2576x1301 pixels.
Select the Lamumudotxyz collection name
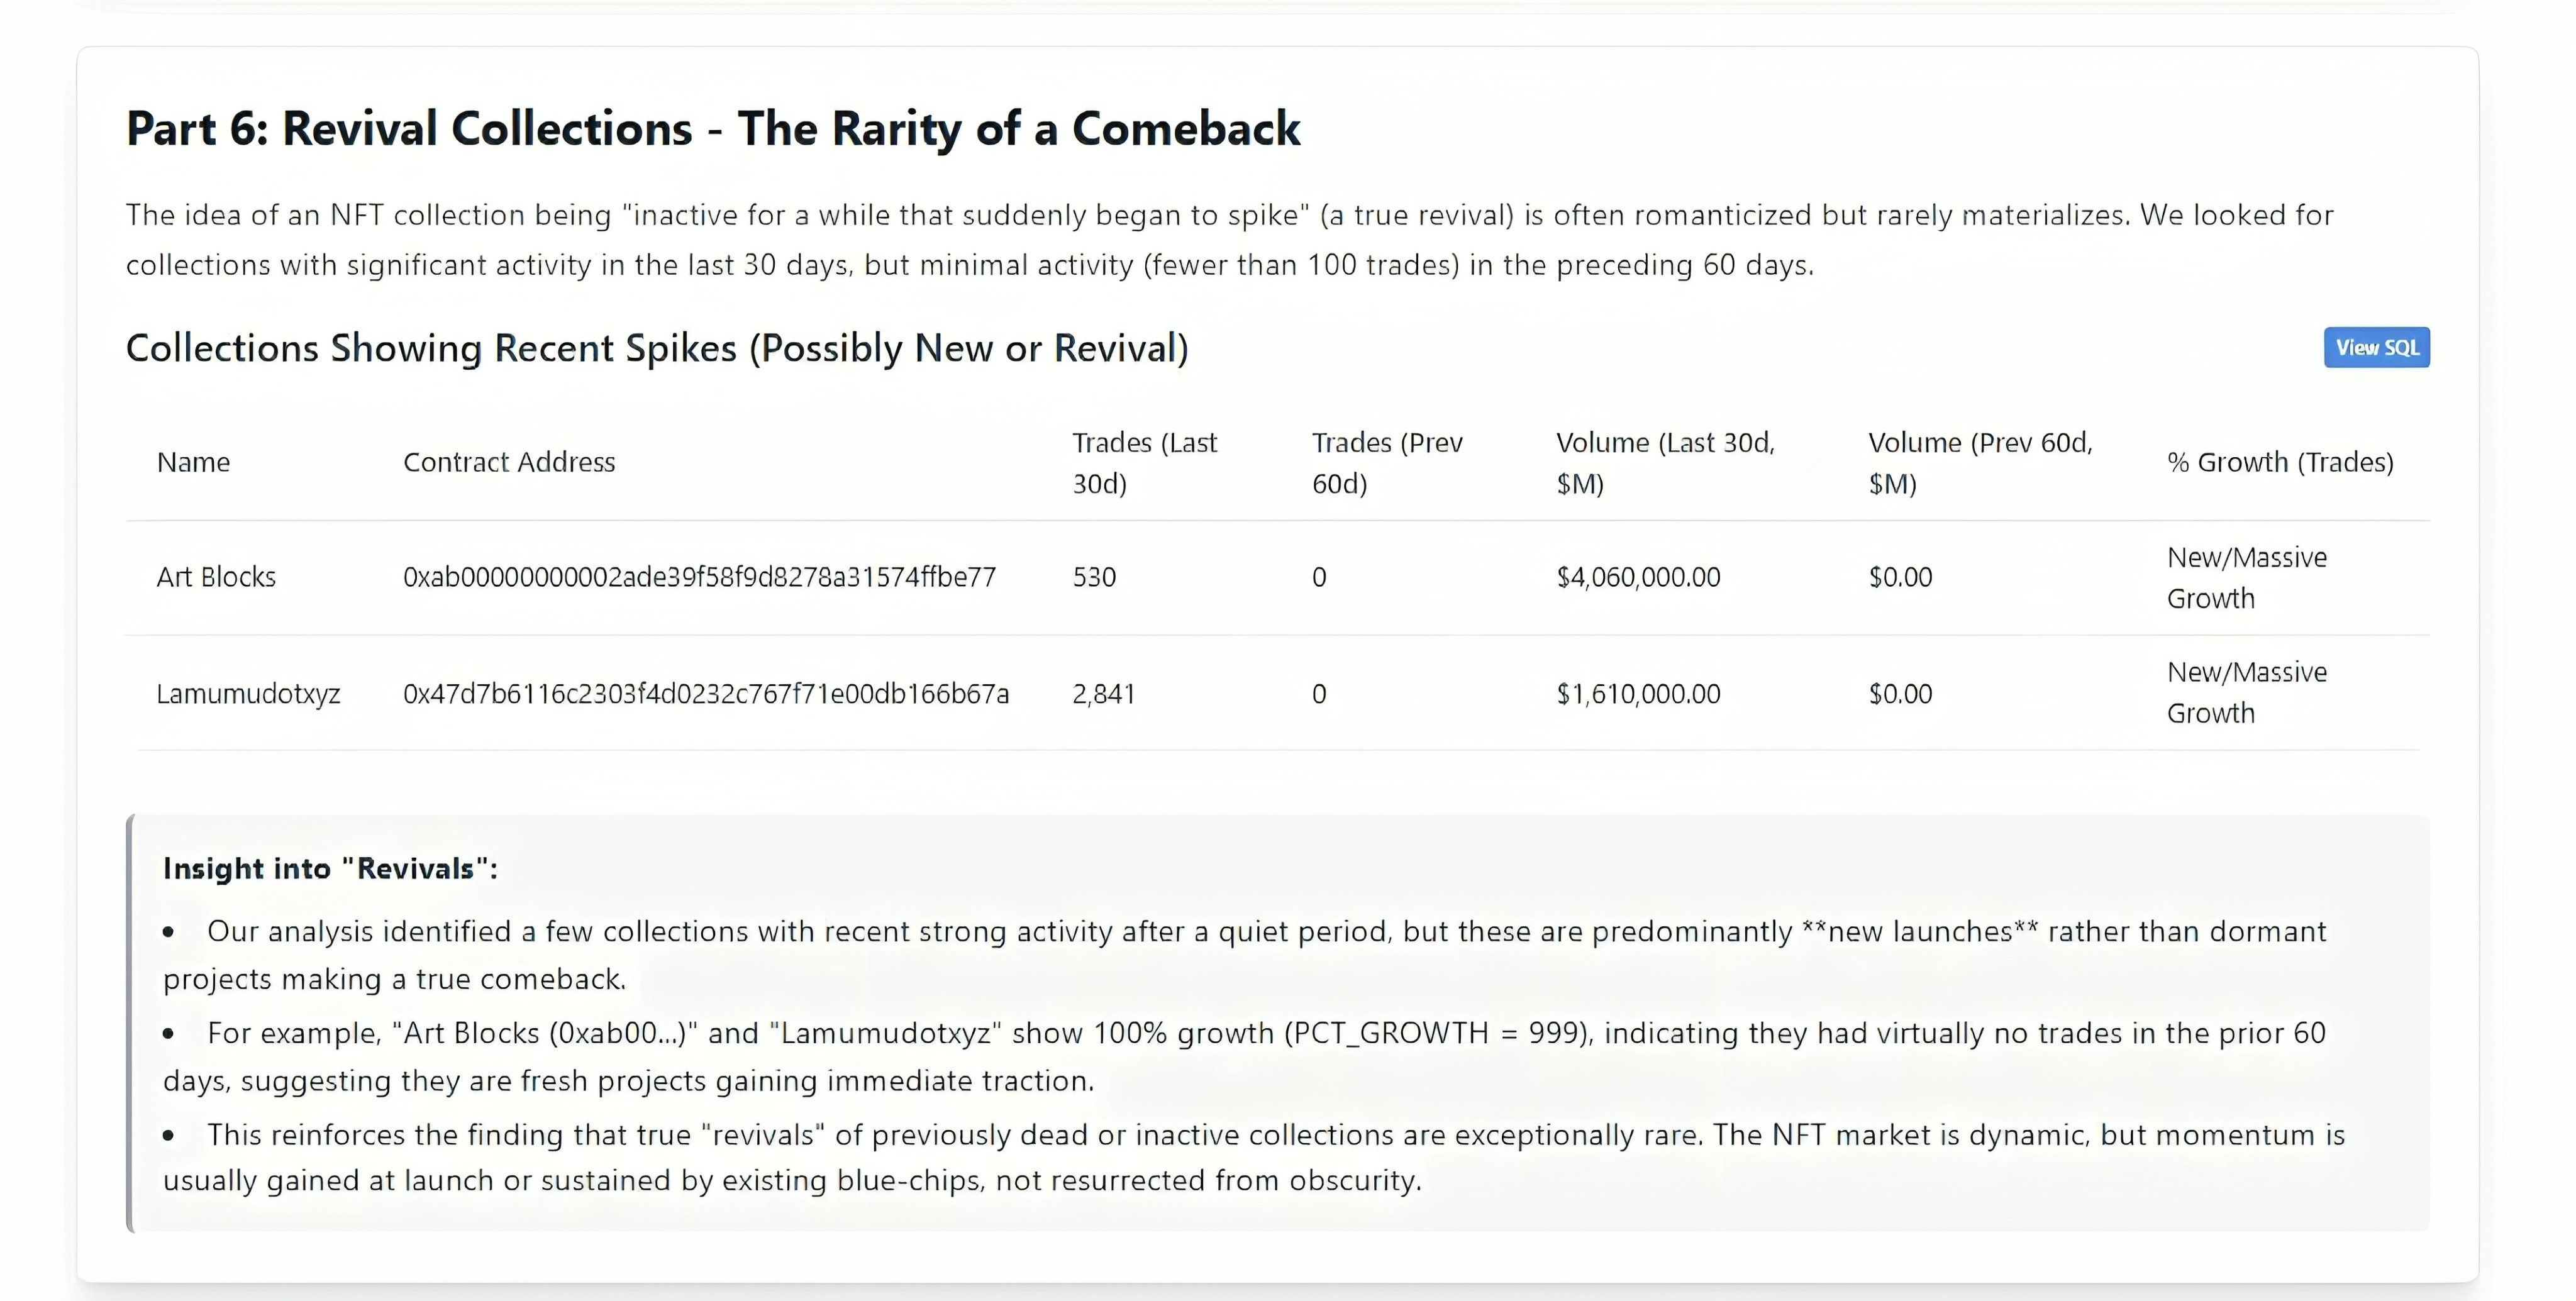point(248,693)
